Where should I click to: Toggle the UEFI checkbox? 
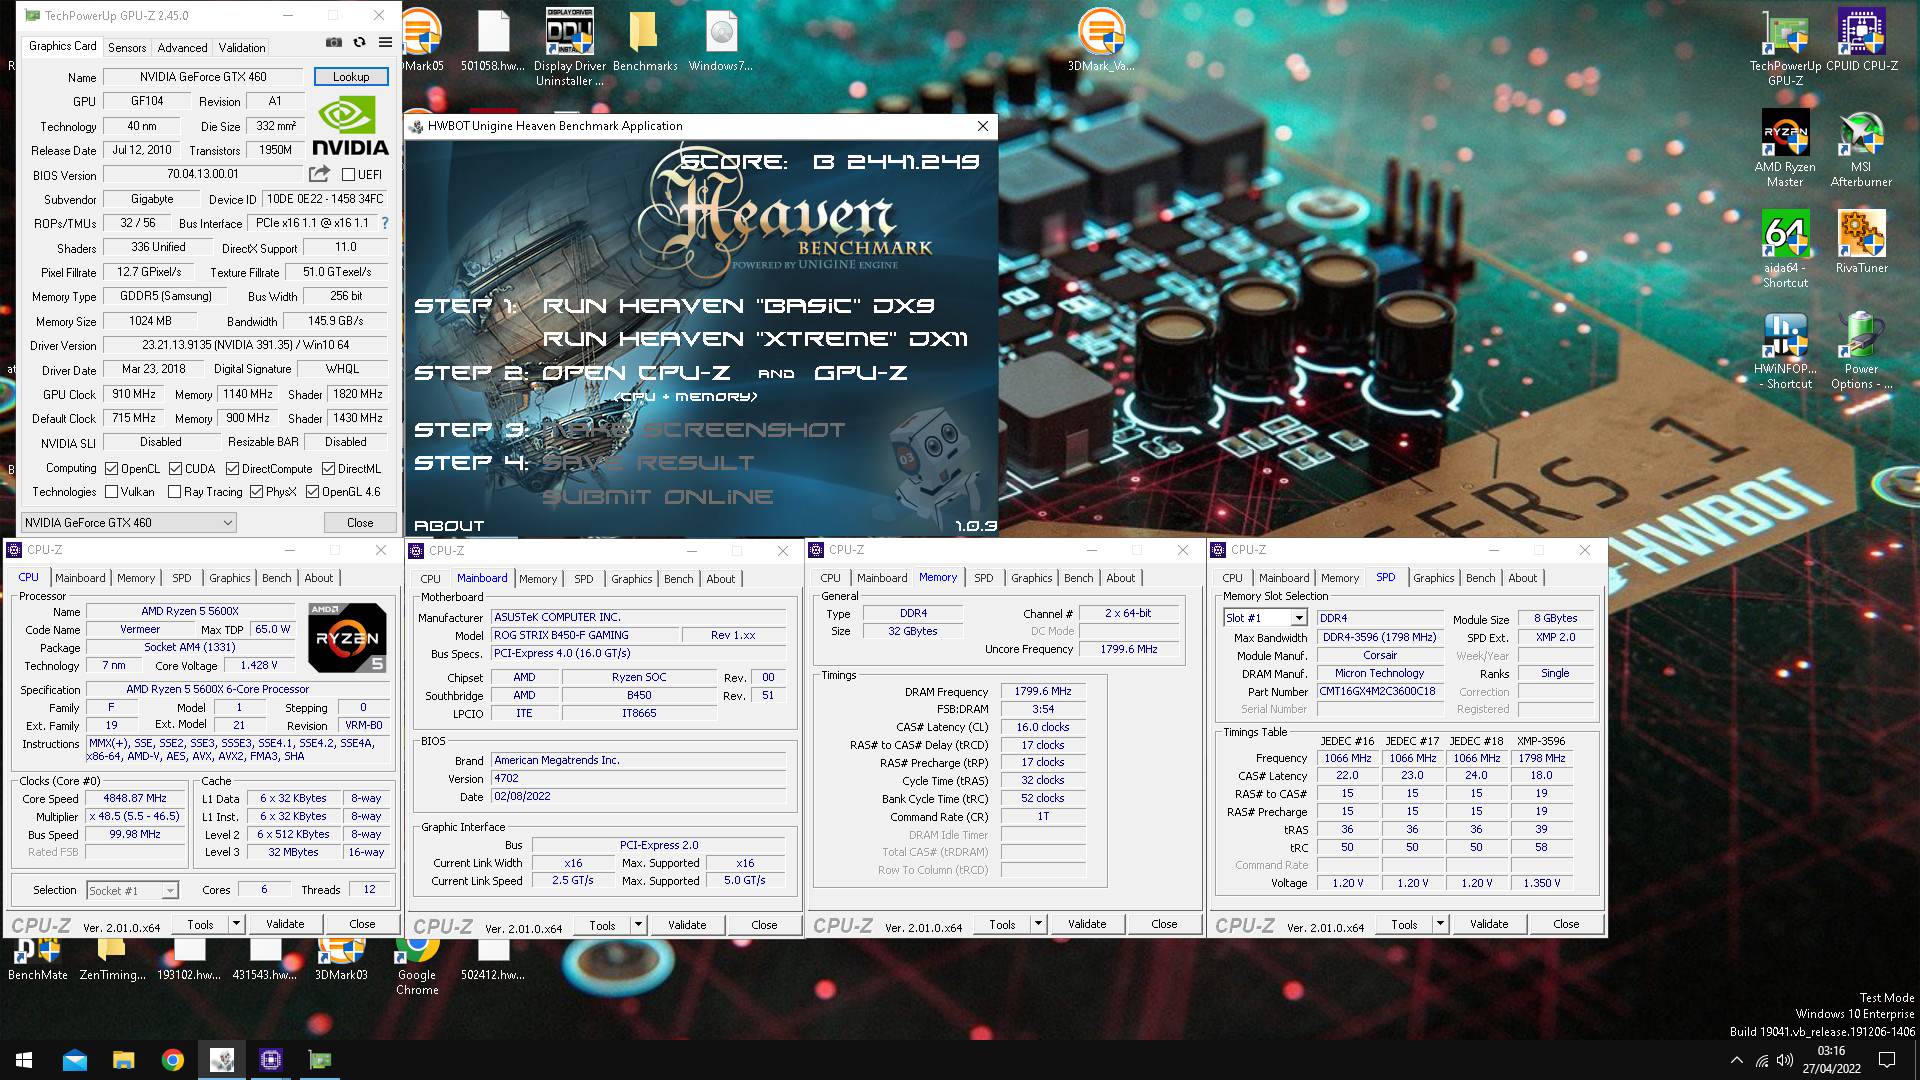349,174
